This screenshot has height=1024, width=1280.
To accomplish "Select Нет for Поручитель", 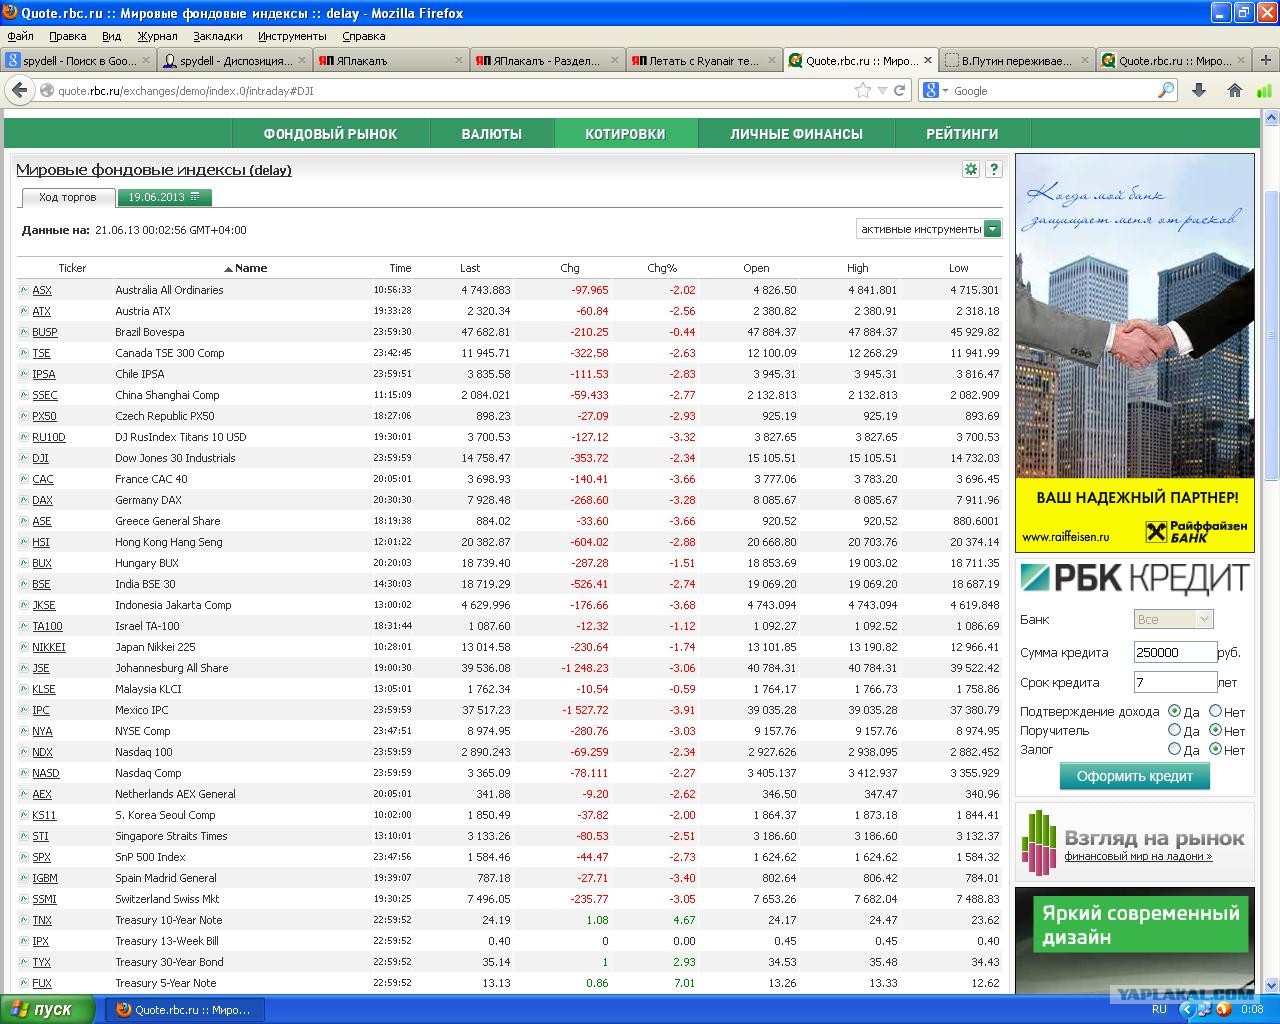I will (x=1215, y=730).
